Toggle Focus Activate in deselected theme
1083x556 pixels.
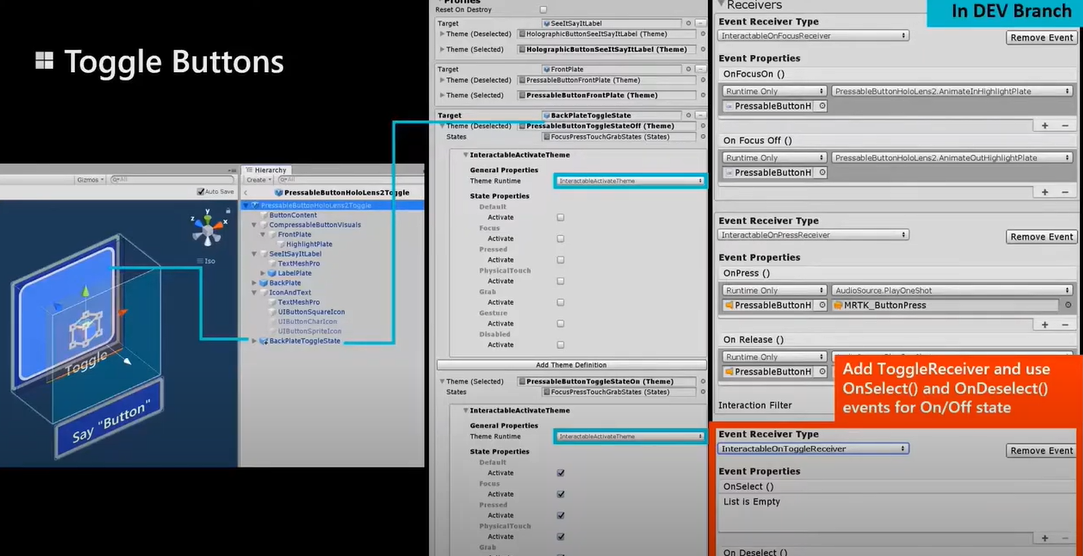pyautogui.click(x=560, y=239)
